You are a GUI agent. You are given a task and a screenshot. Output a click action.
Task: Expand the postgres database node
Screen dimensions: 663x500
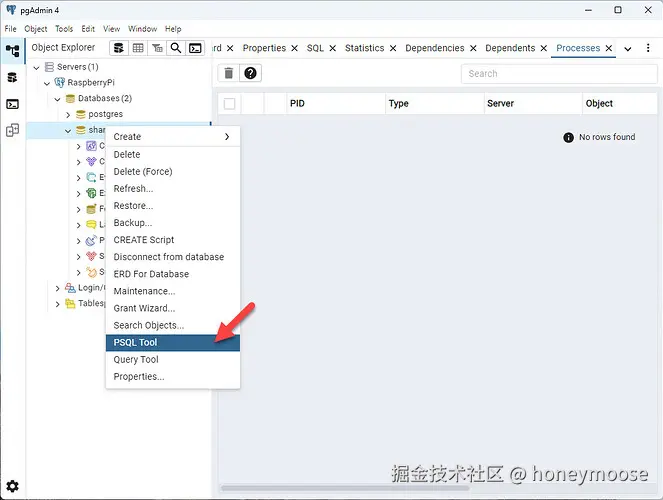68,115
